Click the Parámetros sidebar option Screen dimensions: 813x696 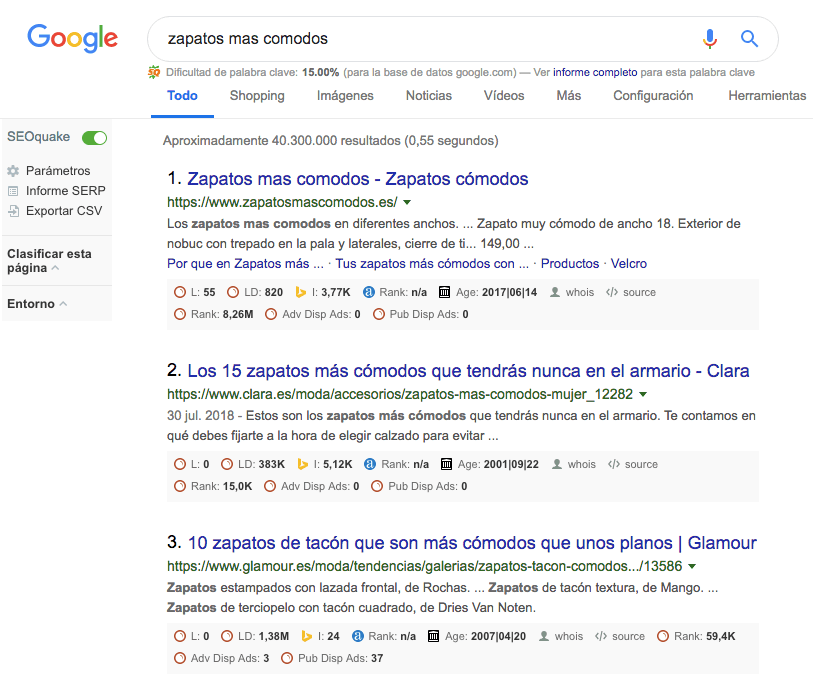pos(58,171)
